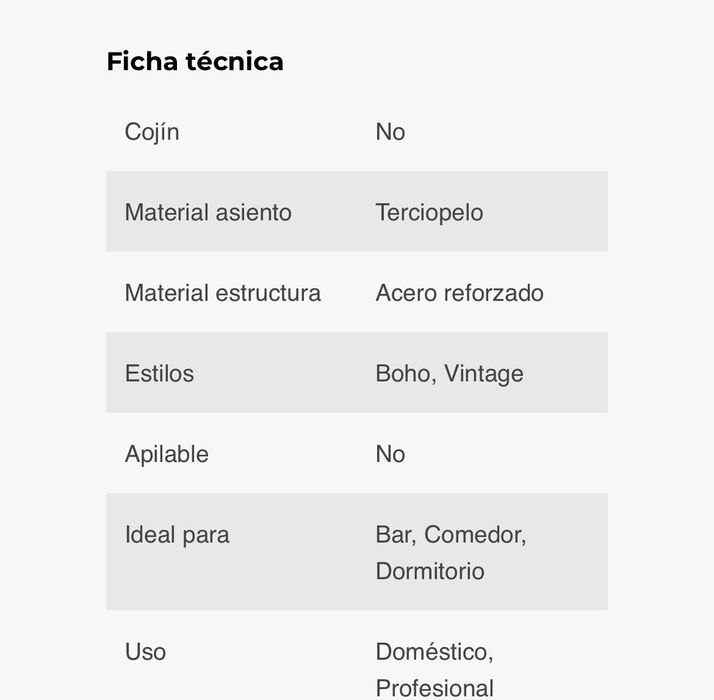Click the Terciopelo value
This screenshot has height=700, width=714.
429,212
